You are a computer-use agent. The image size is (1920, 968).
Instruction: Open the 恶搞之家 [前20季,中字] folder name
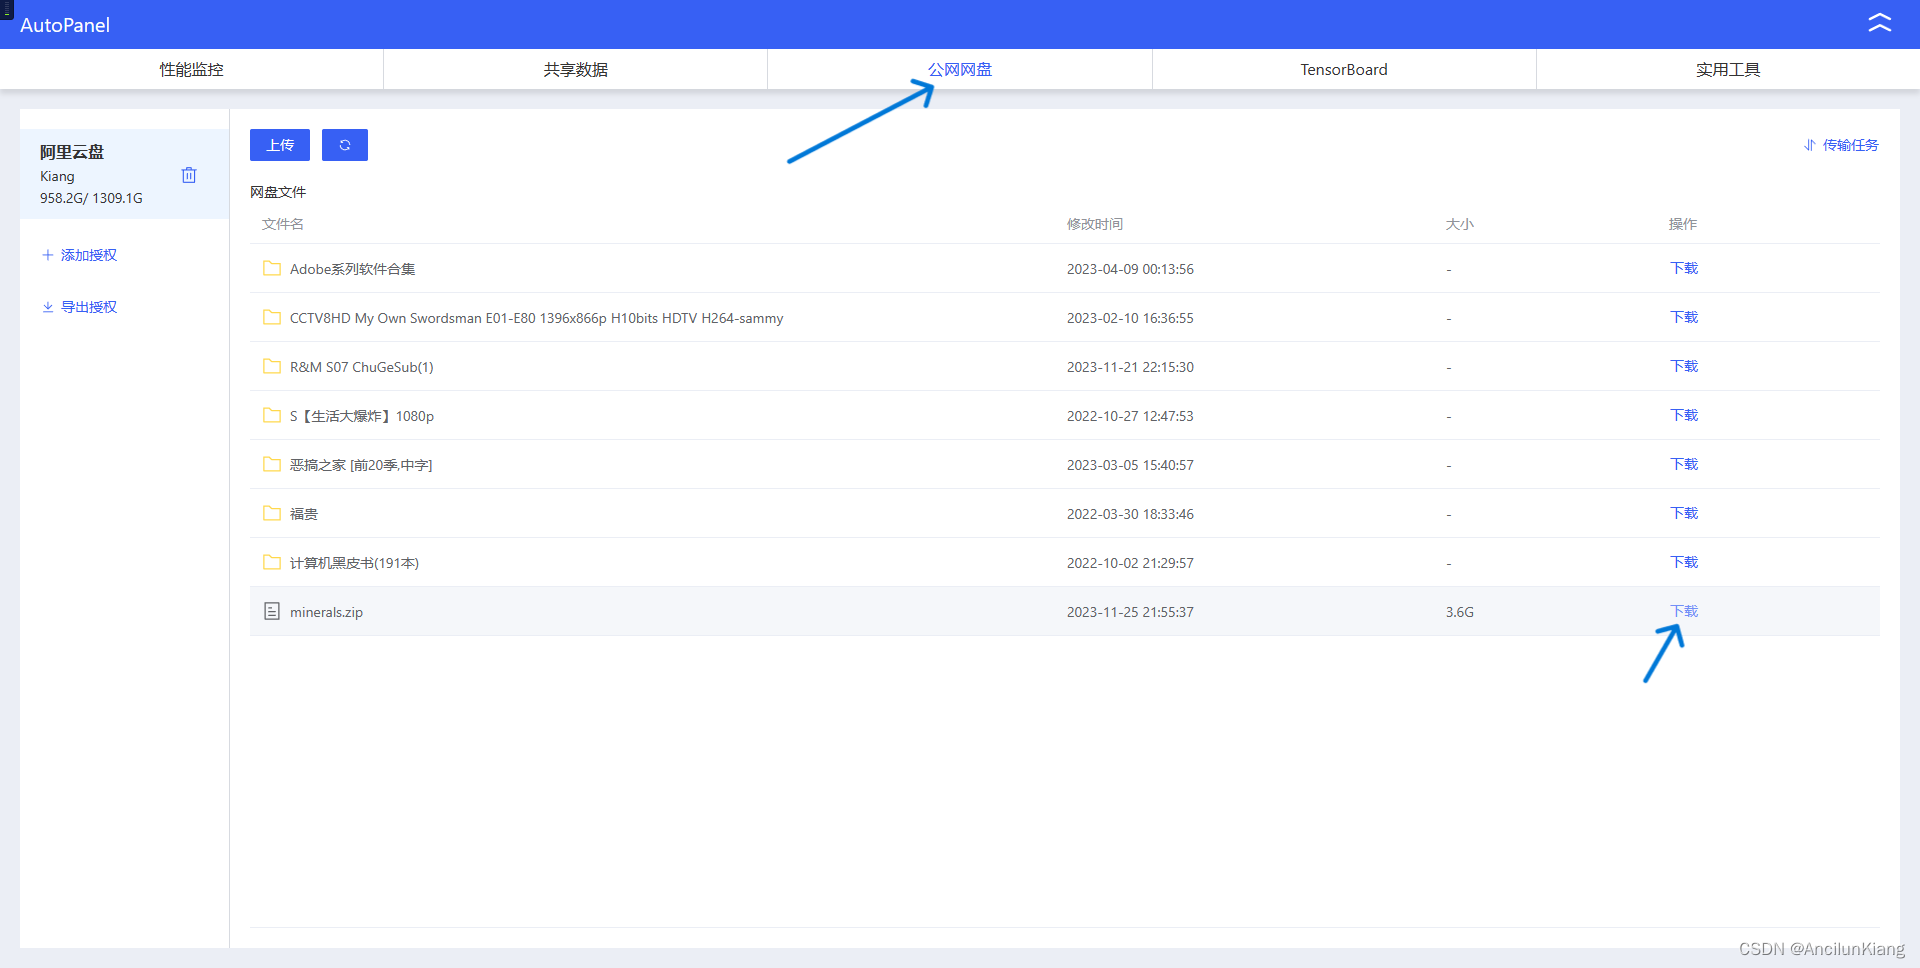tap(361, 465)
